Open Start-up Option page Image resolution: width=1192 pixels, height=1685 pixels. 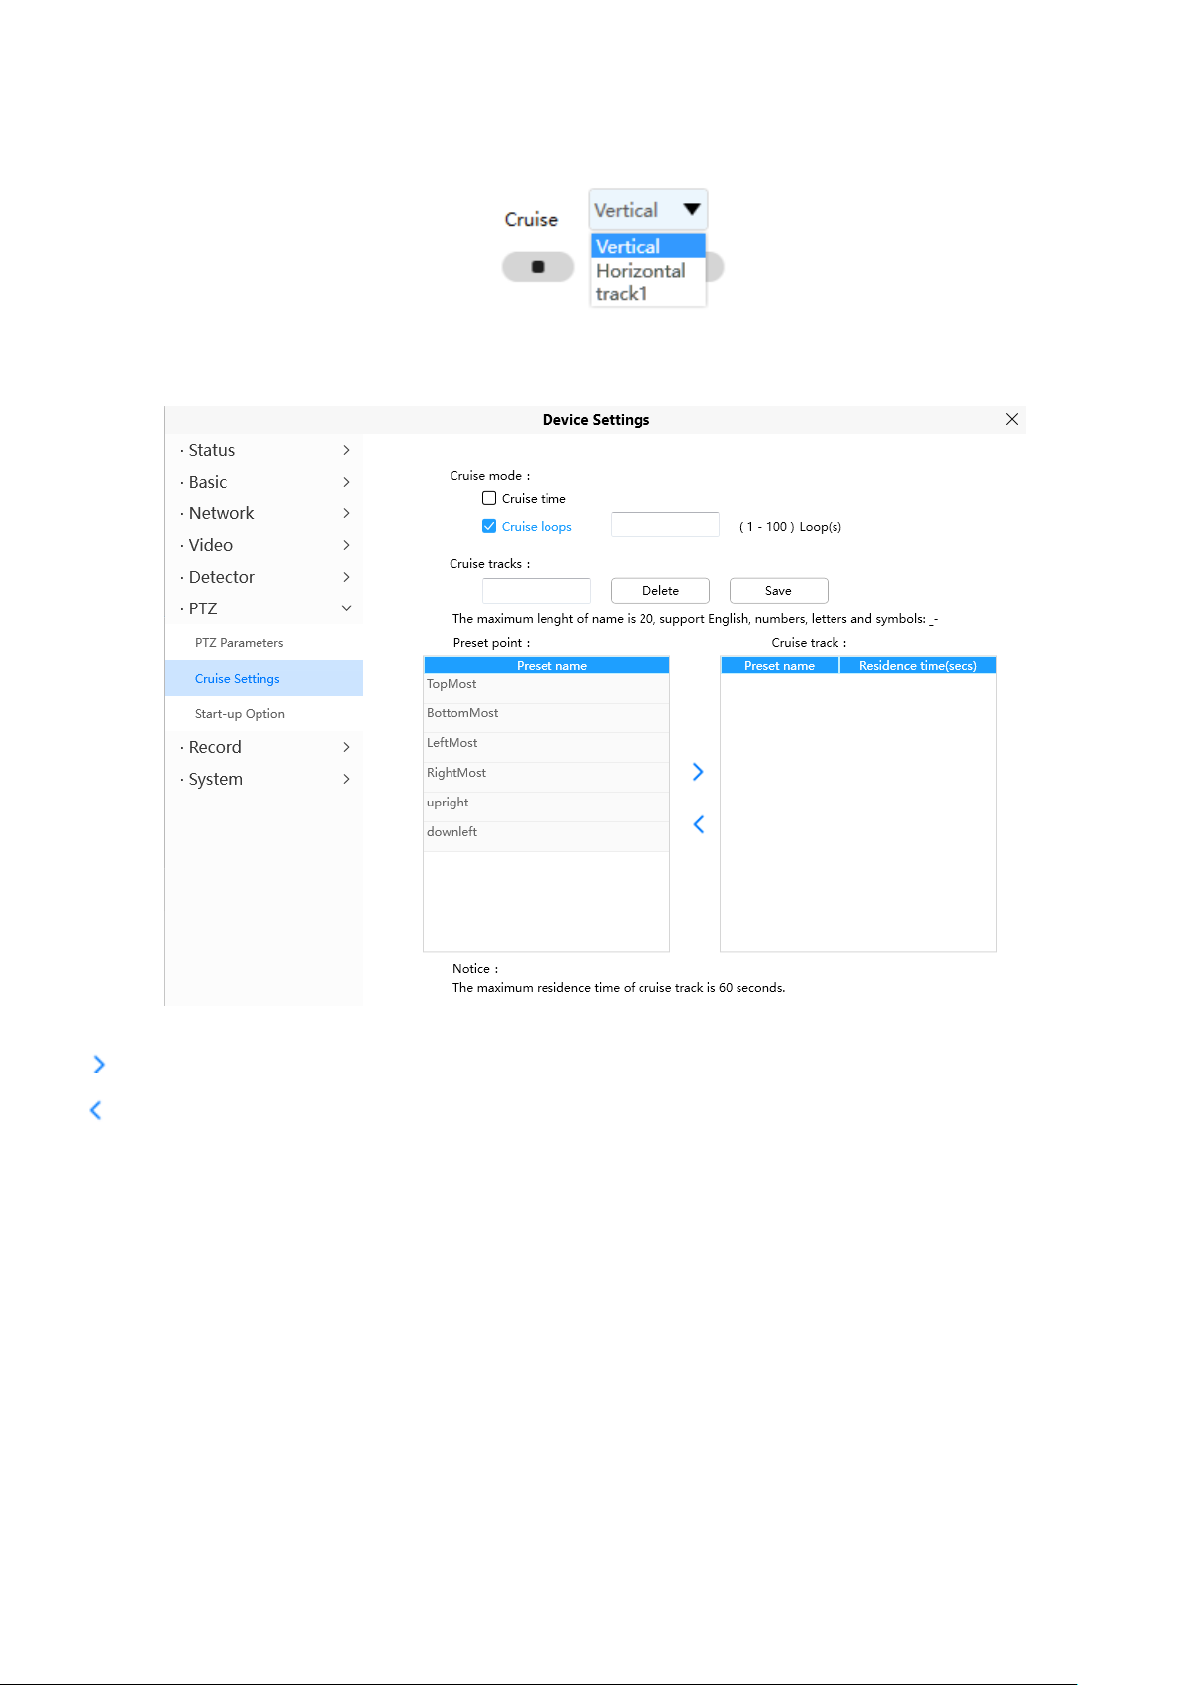264,714
